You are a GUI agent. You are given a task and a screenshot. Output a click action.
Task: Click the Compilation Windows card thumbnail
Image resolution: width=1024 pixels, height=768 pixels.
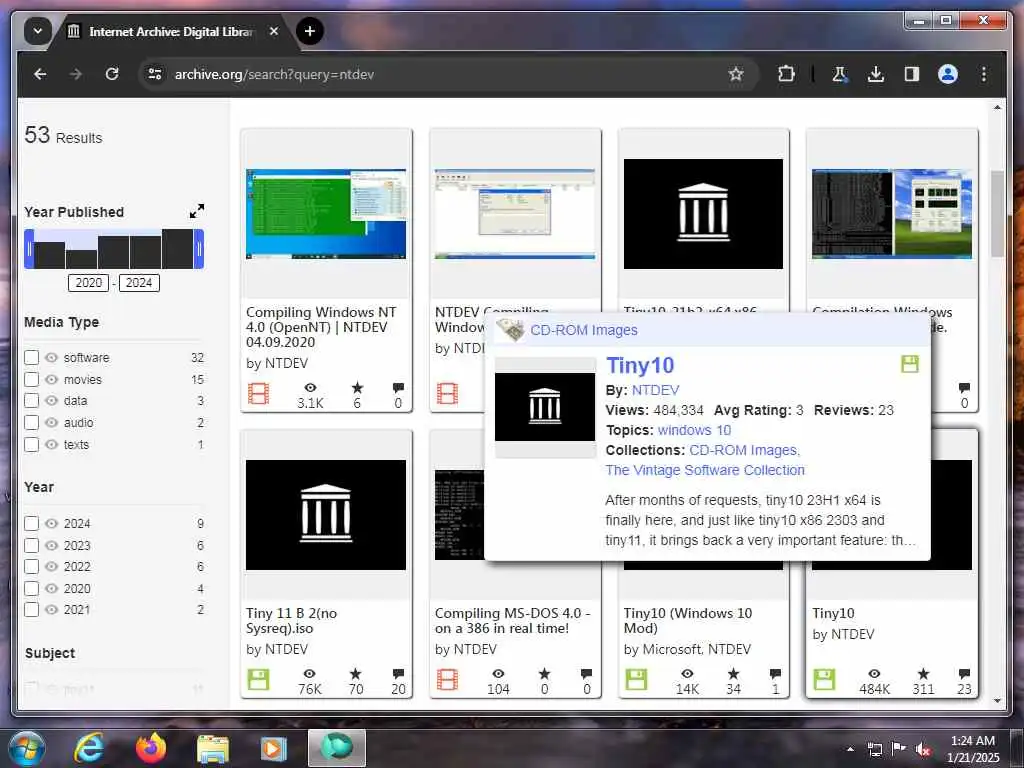(x=891, y=214)
